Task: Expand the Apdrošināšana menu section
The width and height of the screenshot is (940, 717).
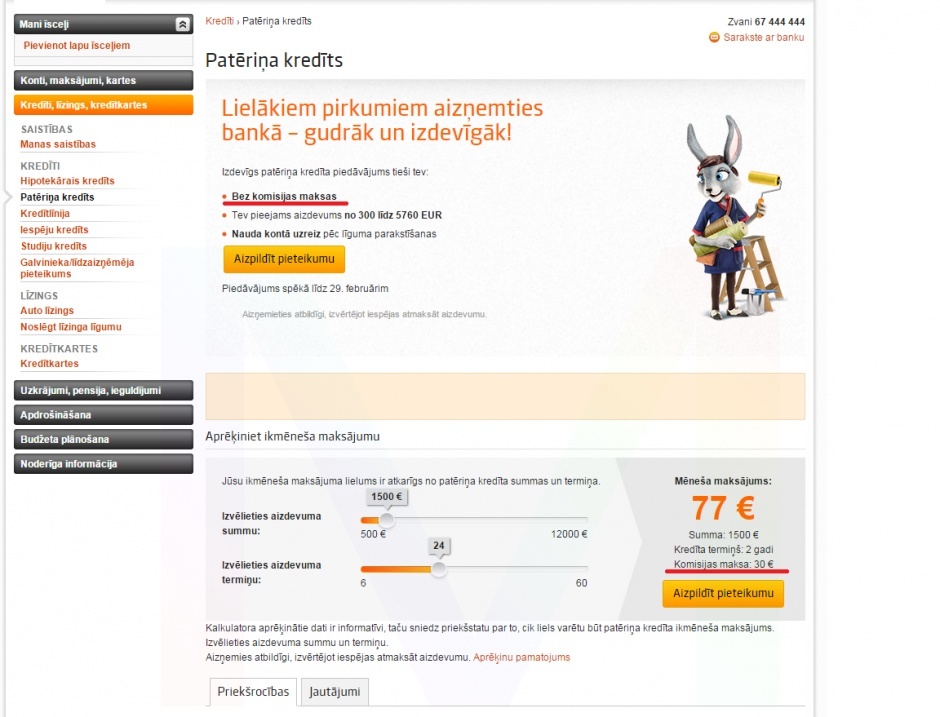Action: pyautogui.click(x=103, y=415)
